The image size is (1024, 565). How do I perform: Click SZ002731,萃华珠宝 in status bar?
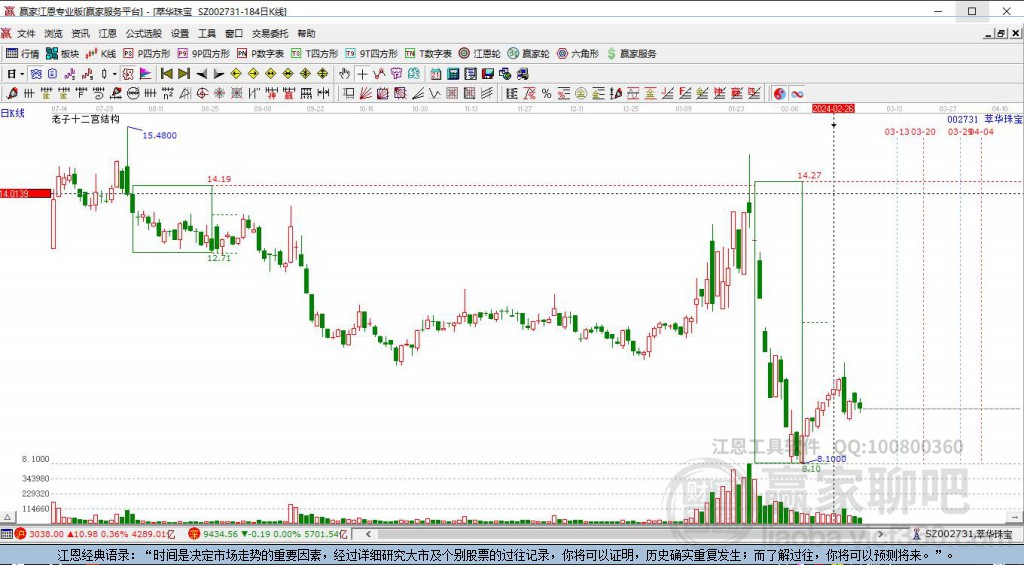966,534
